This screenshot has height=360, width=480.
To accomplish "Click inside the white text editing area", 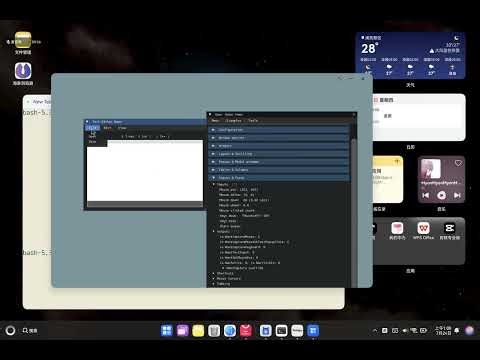I will pyautogui.click(x=145, y=171).
